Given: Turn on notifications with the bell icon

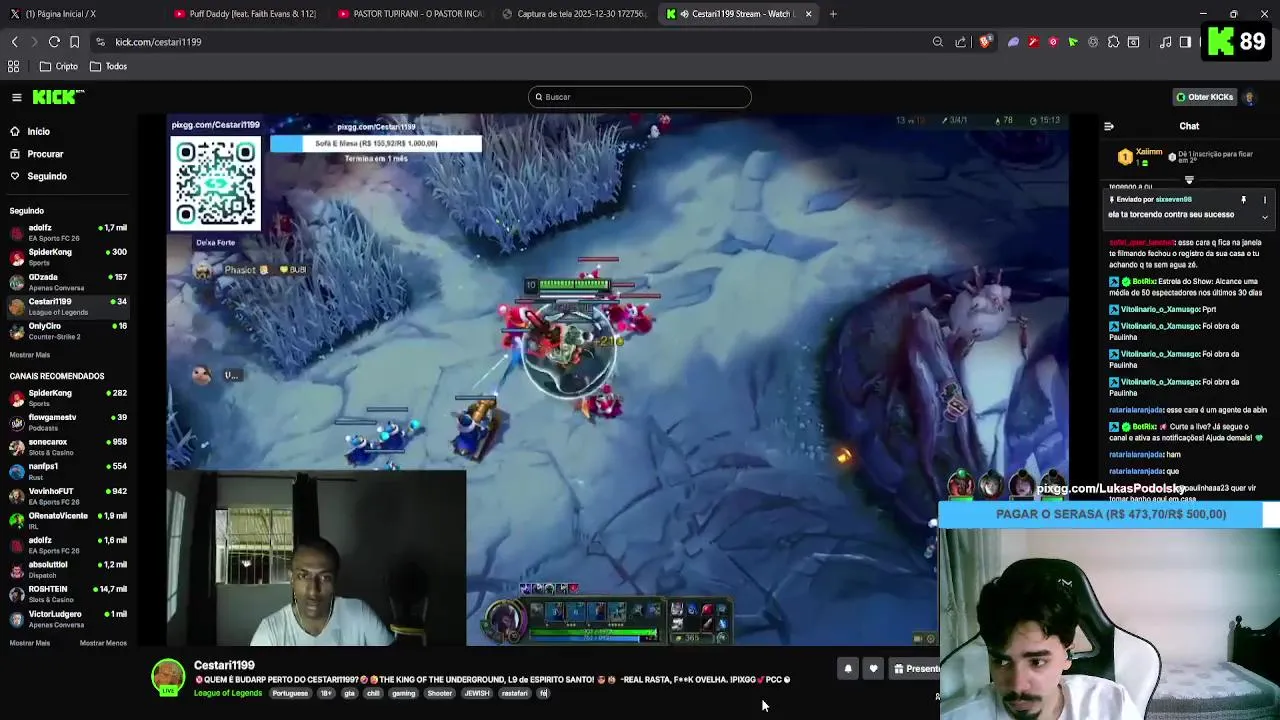Looking at the screenshot, I should coord(848,669).
